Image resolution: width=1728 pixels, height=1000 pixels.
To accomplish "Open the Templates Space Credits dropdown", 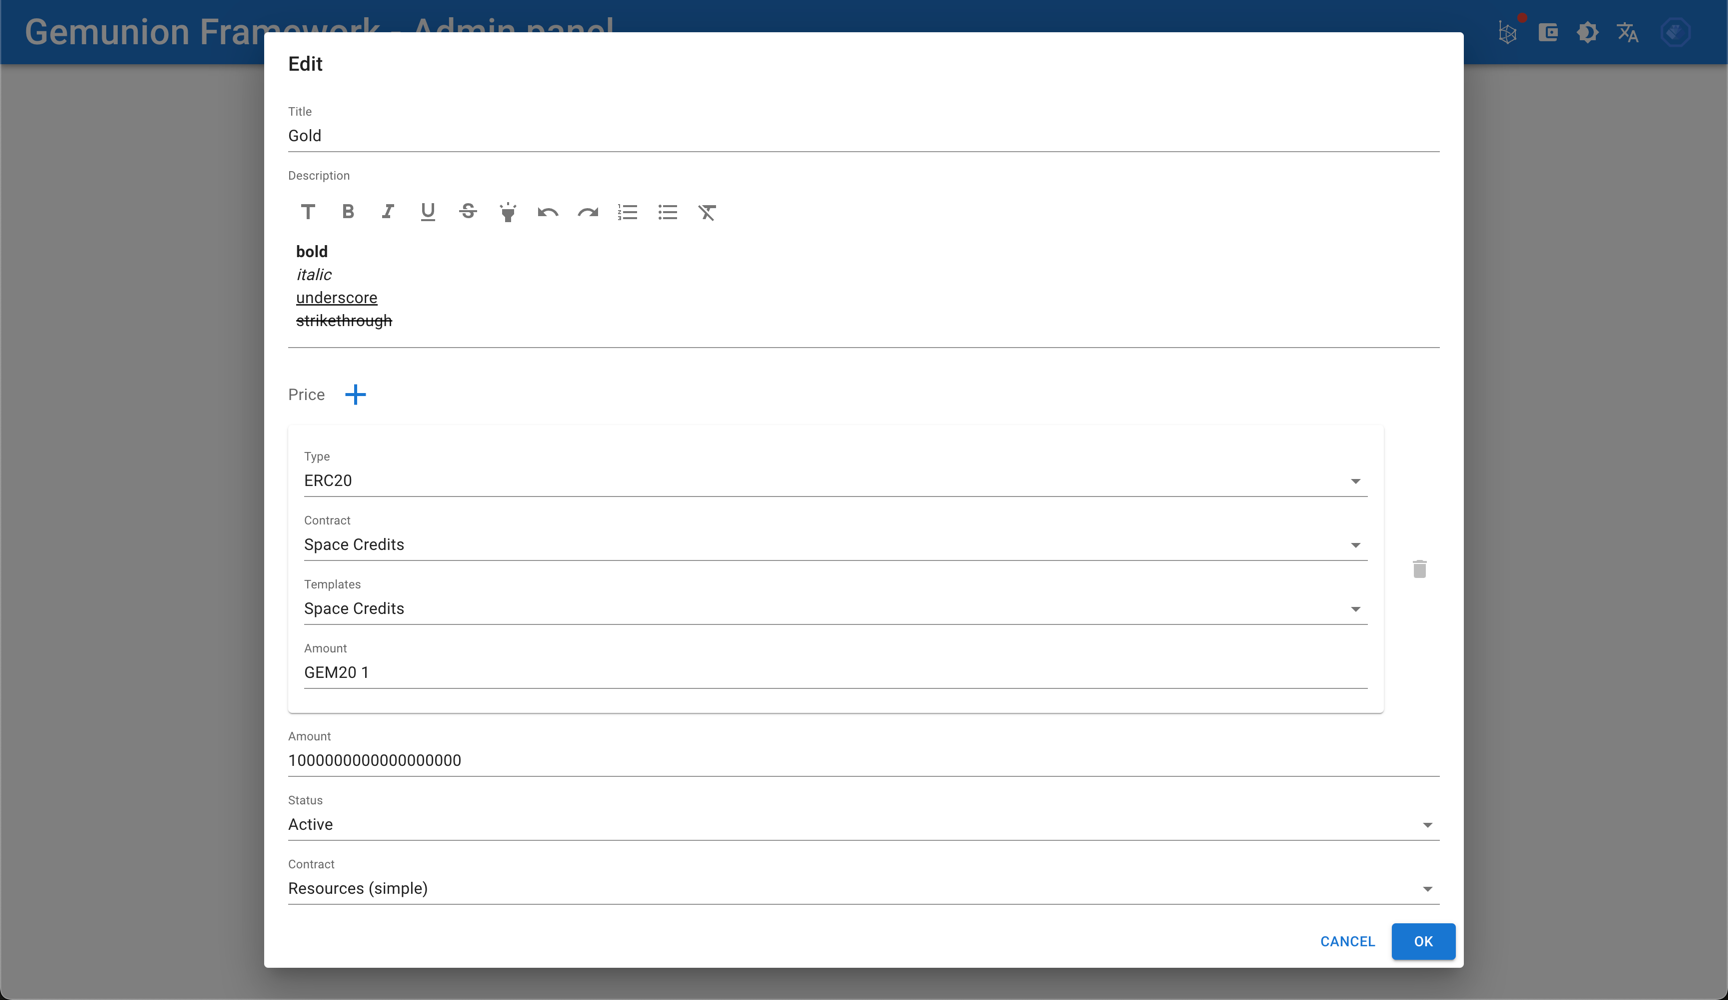I will point(836,609).
